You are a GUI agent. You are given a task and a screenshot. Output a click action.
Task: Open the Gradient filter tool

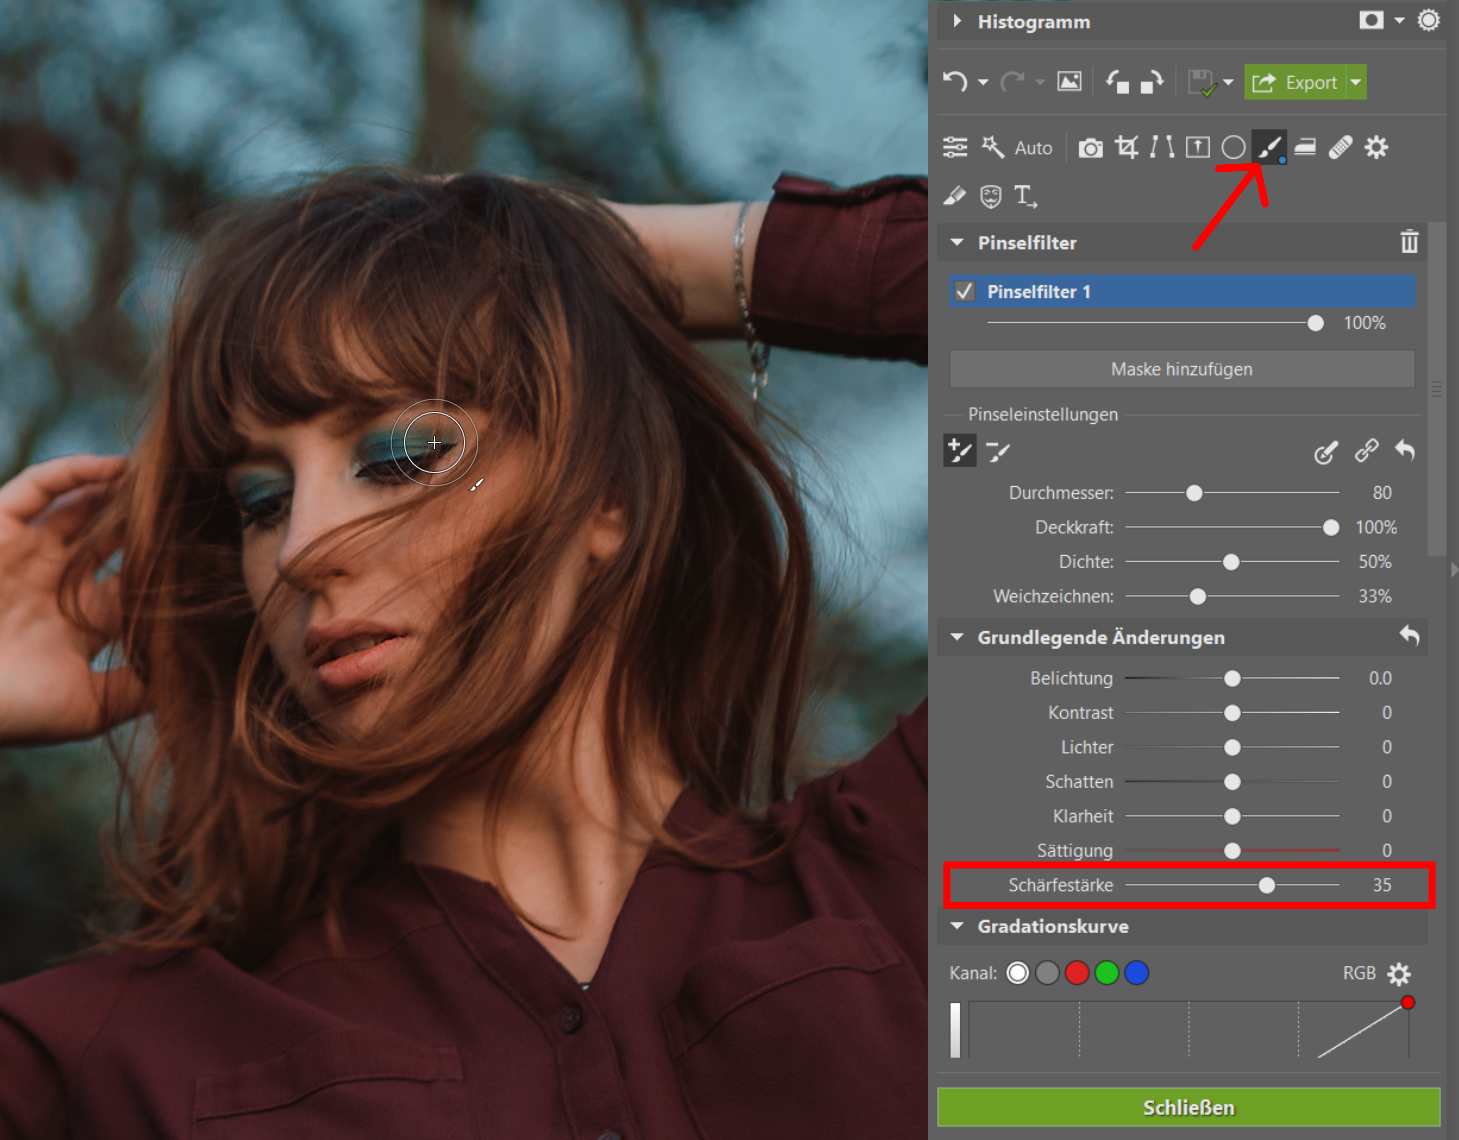tap(1305, 148)
